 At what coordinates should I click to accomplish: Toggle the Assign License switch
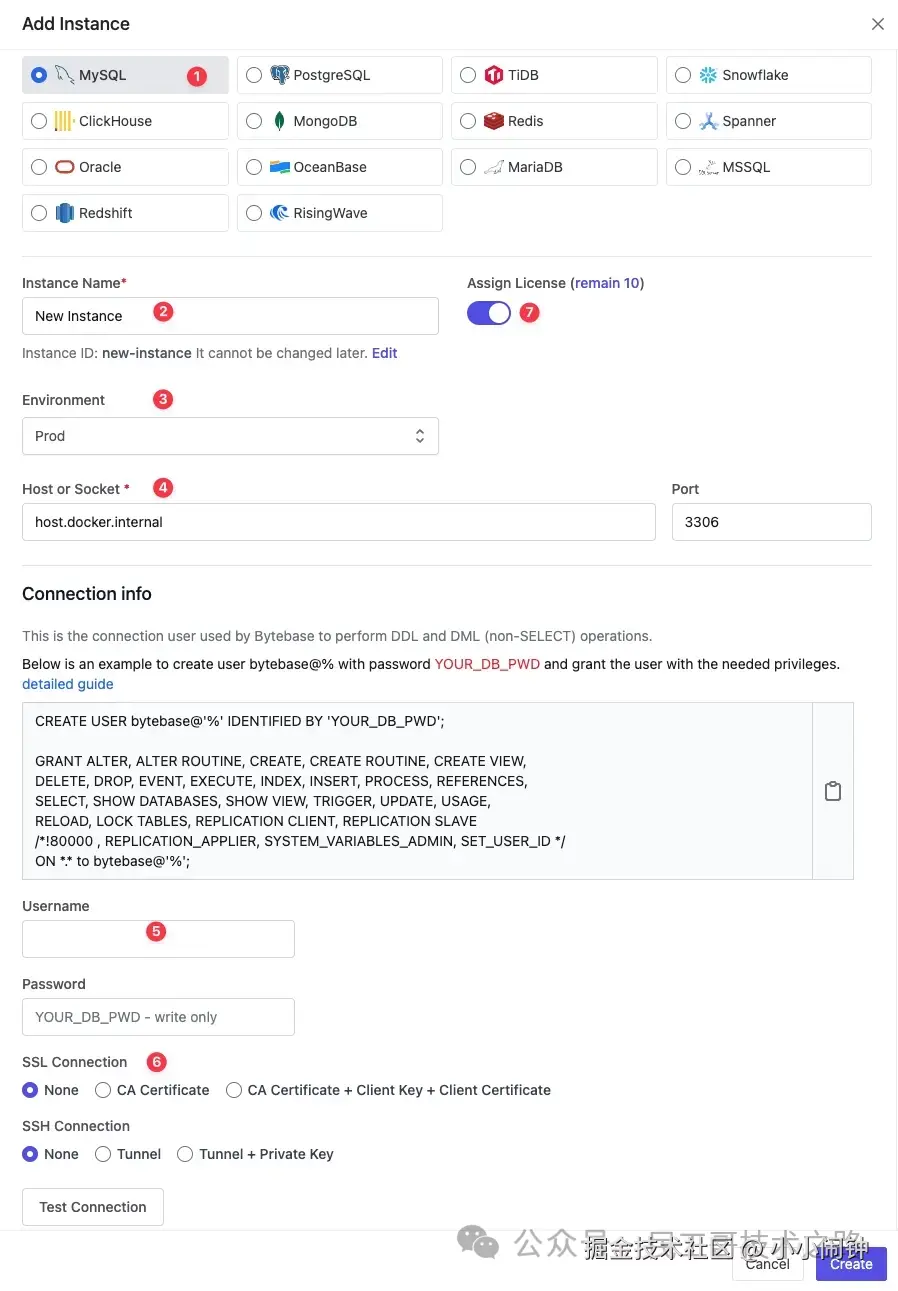489,313
